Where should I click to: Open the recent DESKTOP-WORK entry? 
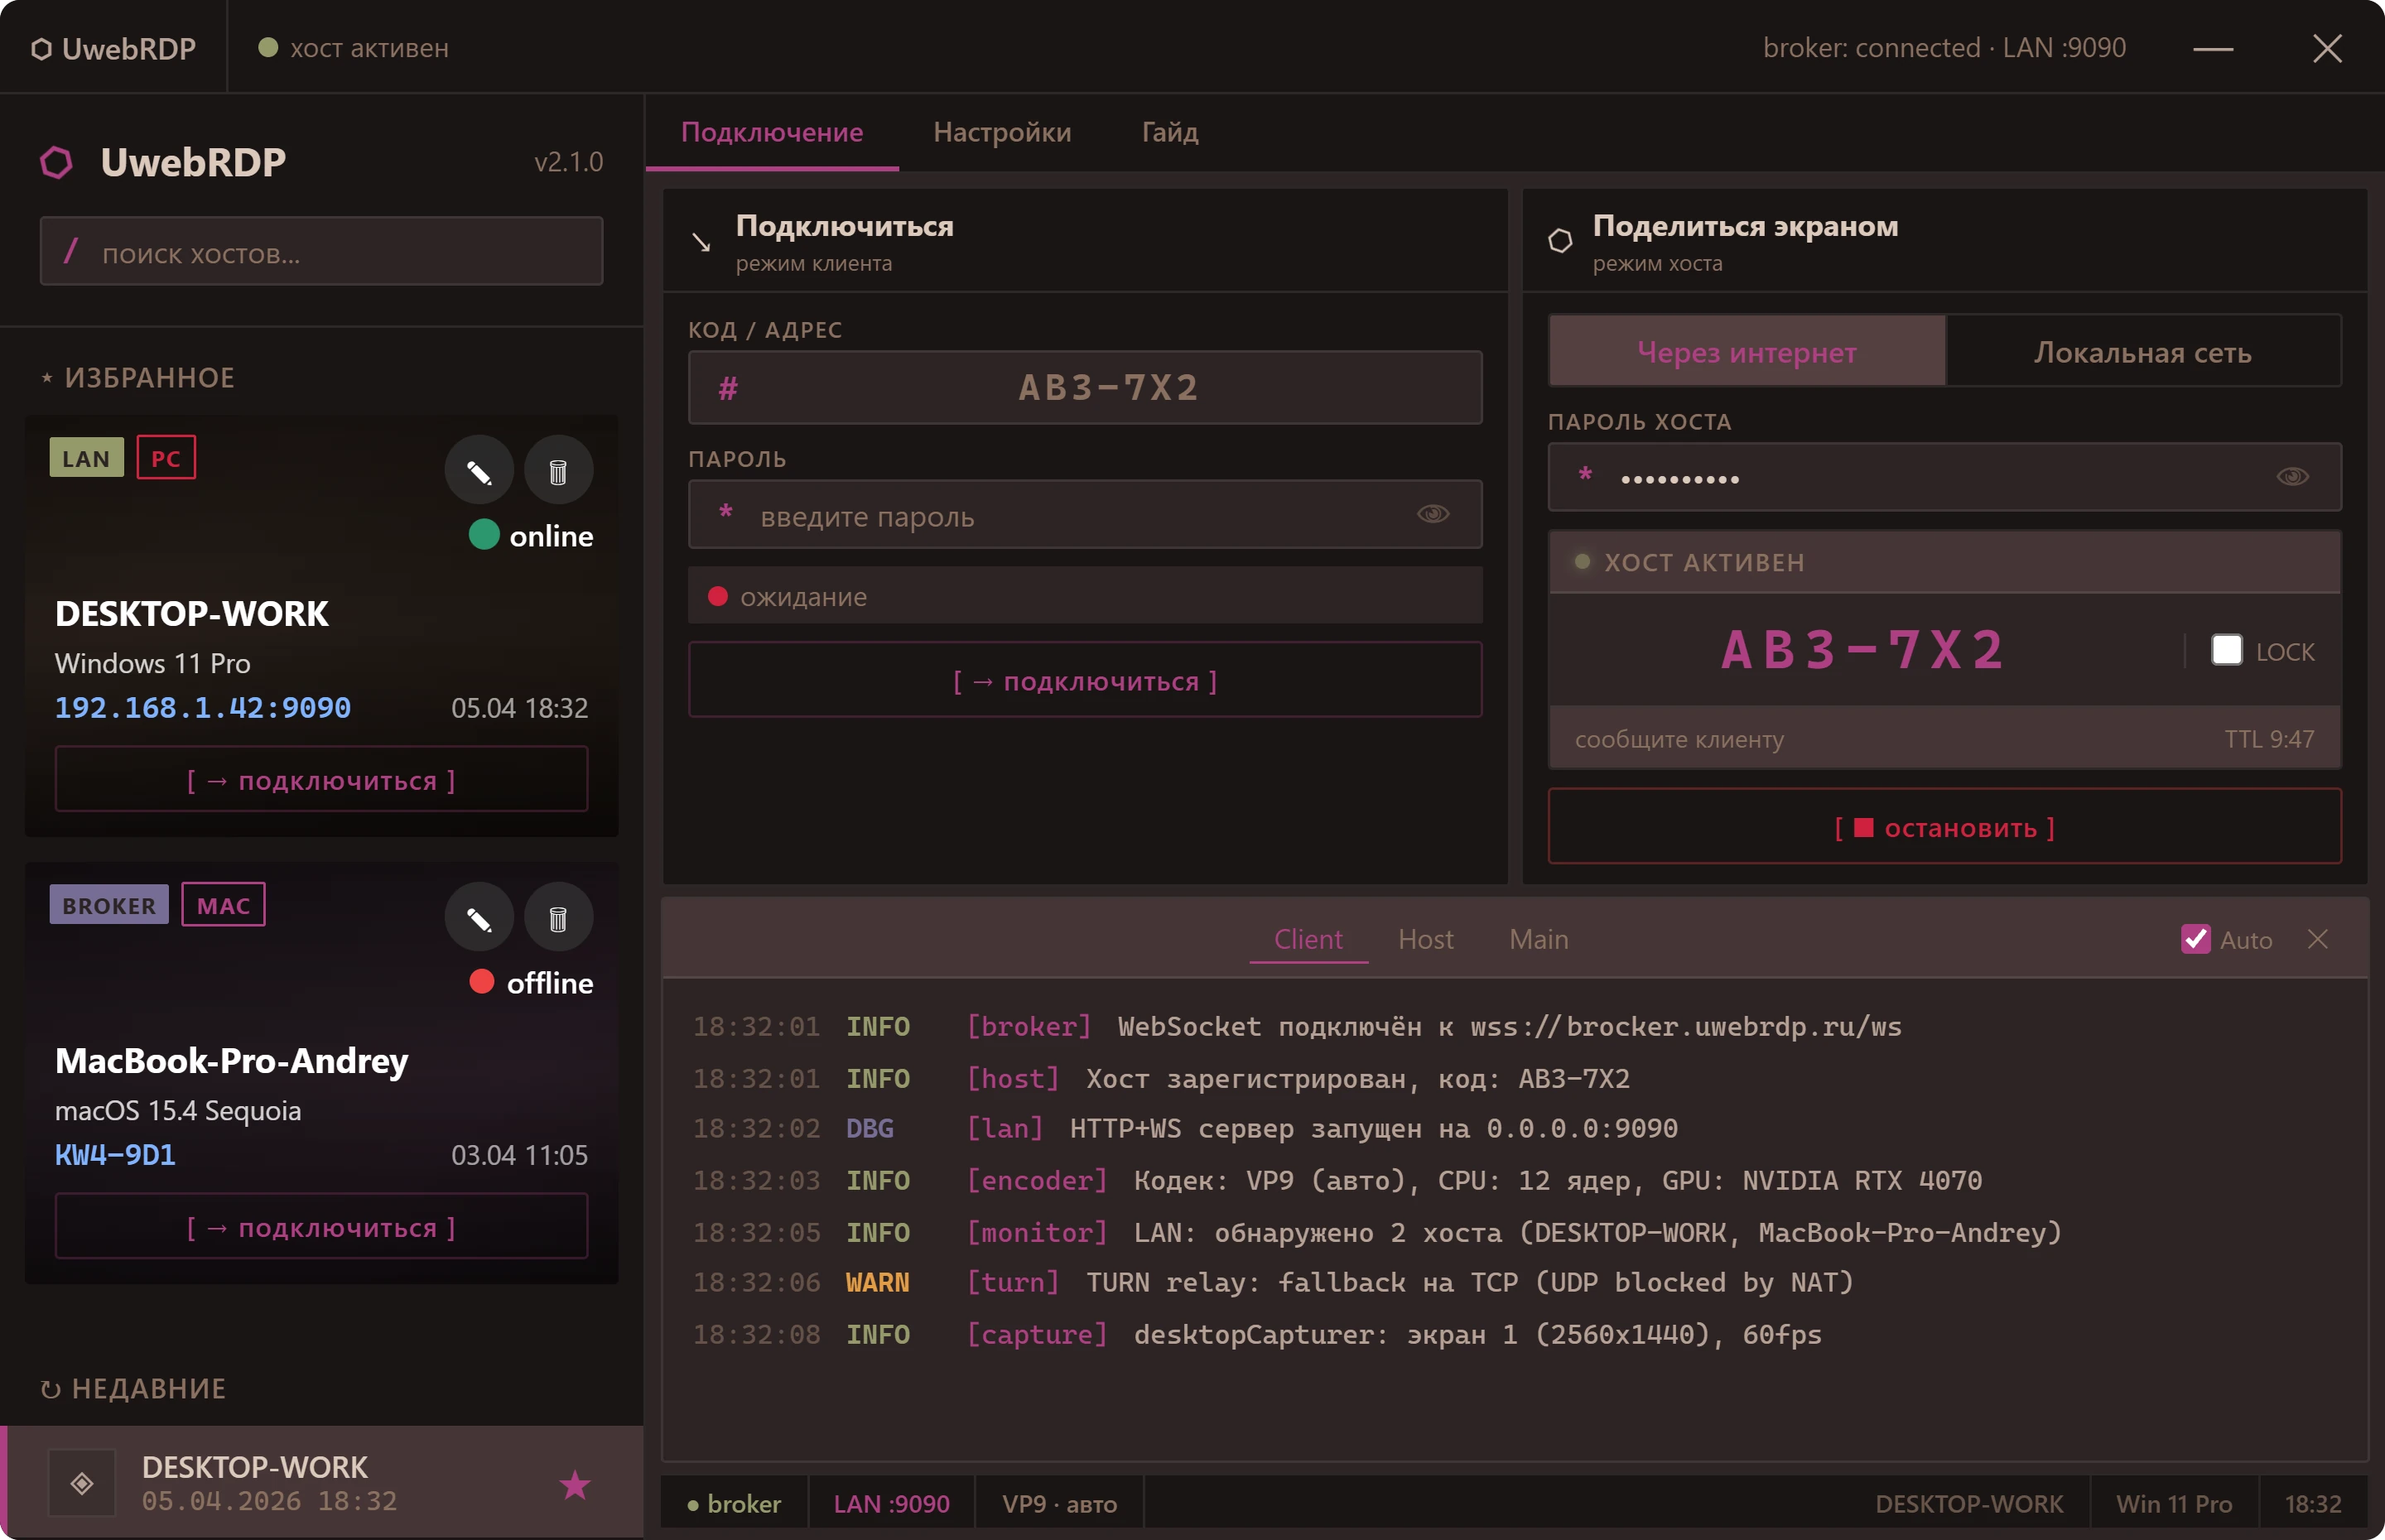point(322,1483)
